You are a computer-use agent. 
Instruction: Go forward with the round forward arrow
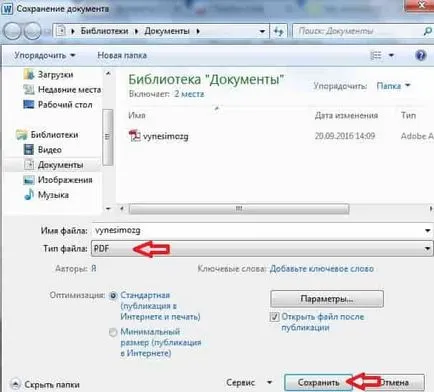click(x=32, y=31)
